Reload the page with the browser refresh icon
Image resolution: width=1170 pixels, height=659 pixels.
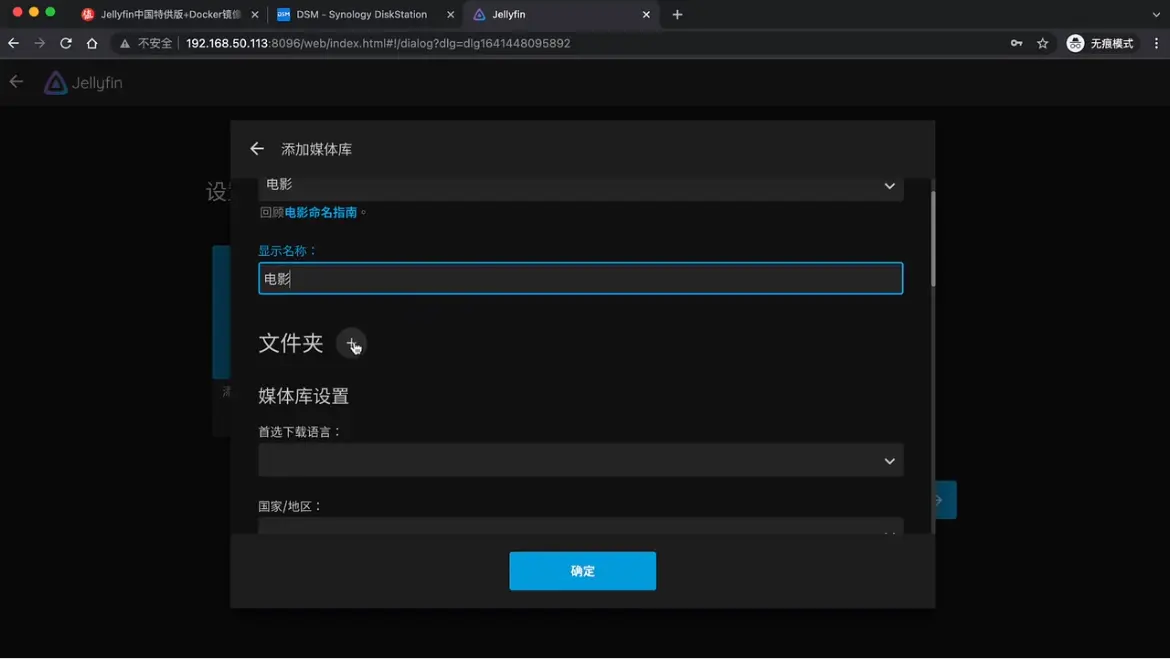(66, 43)
